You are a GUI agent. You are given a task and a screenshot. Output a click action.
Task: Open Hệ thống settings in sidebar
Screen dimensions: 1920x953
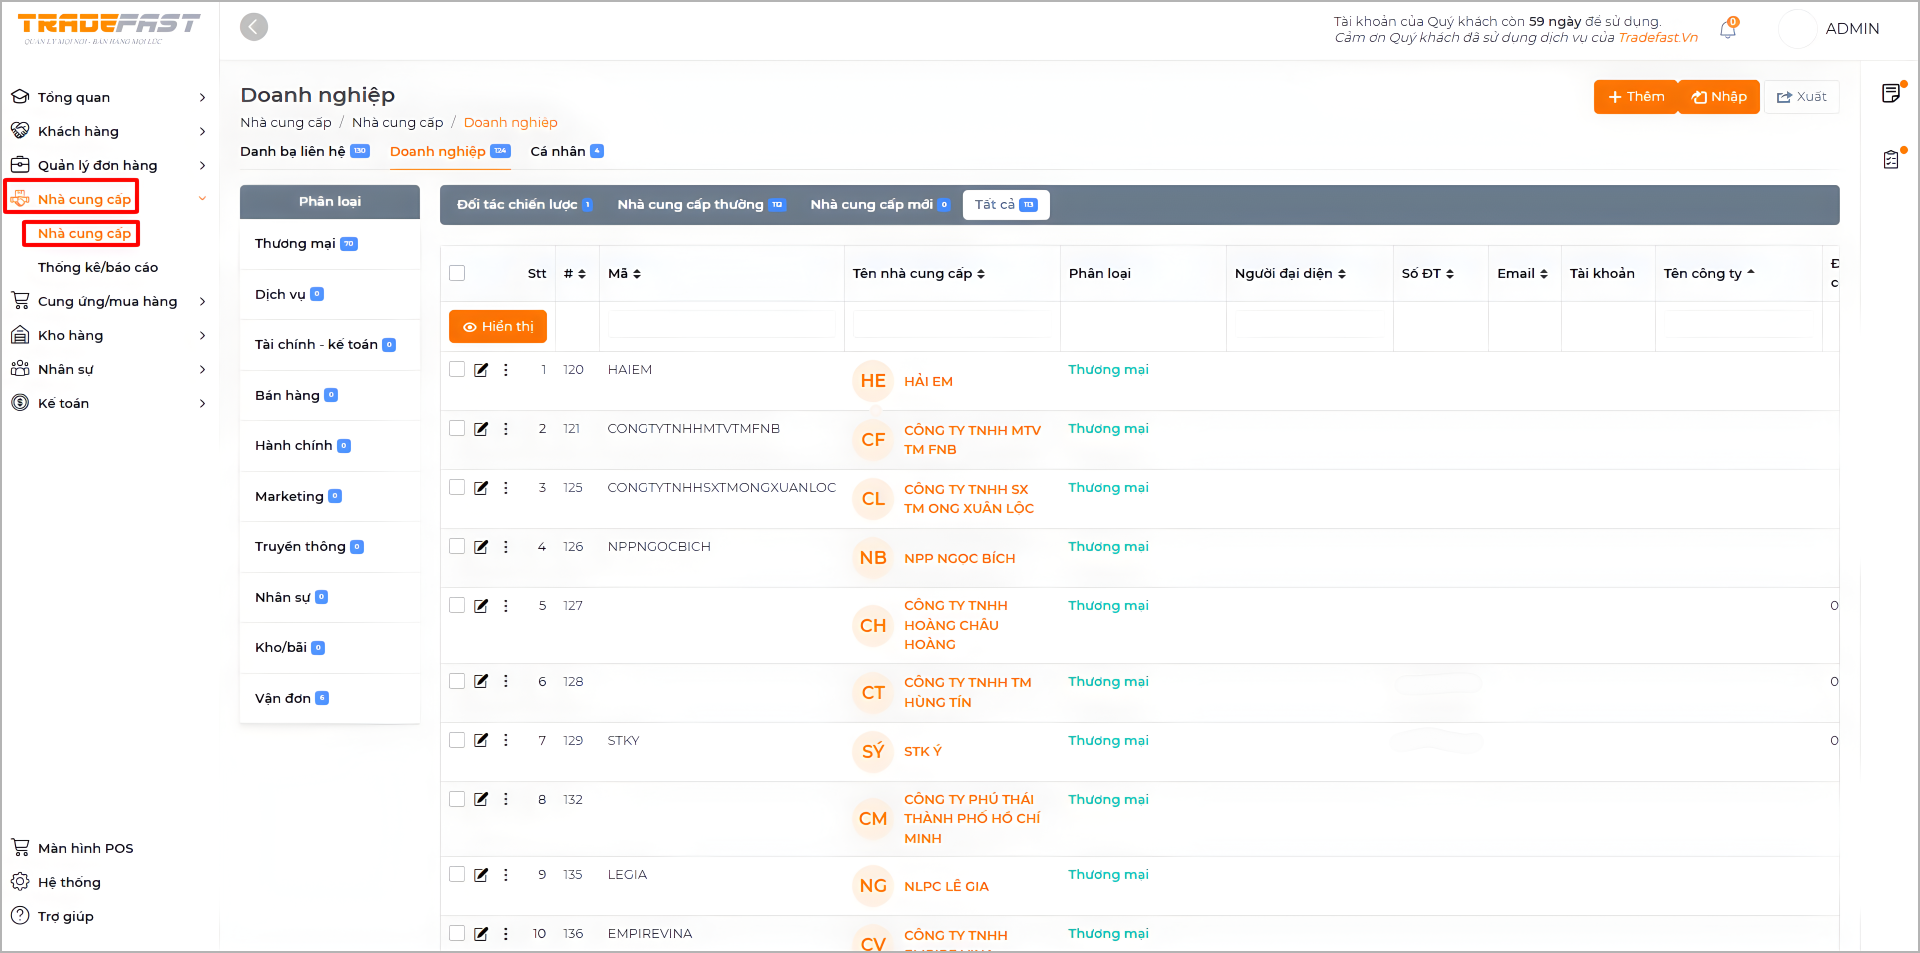click(x=69, y=882)
